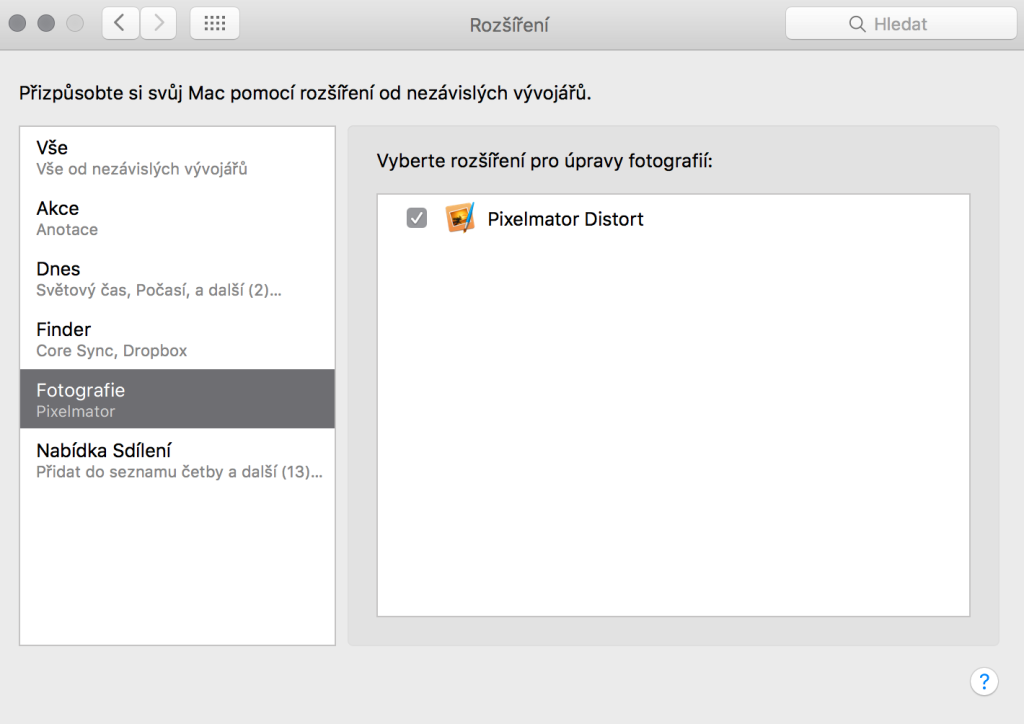Show all preferences via grid icon
Image resolution: width=1024 pixels, height=724 pixels.
tap(214, 24)
